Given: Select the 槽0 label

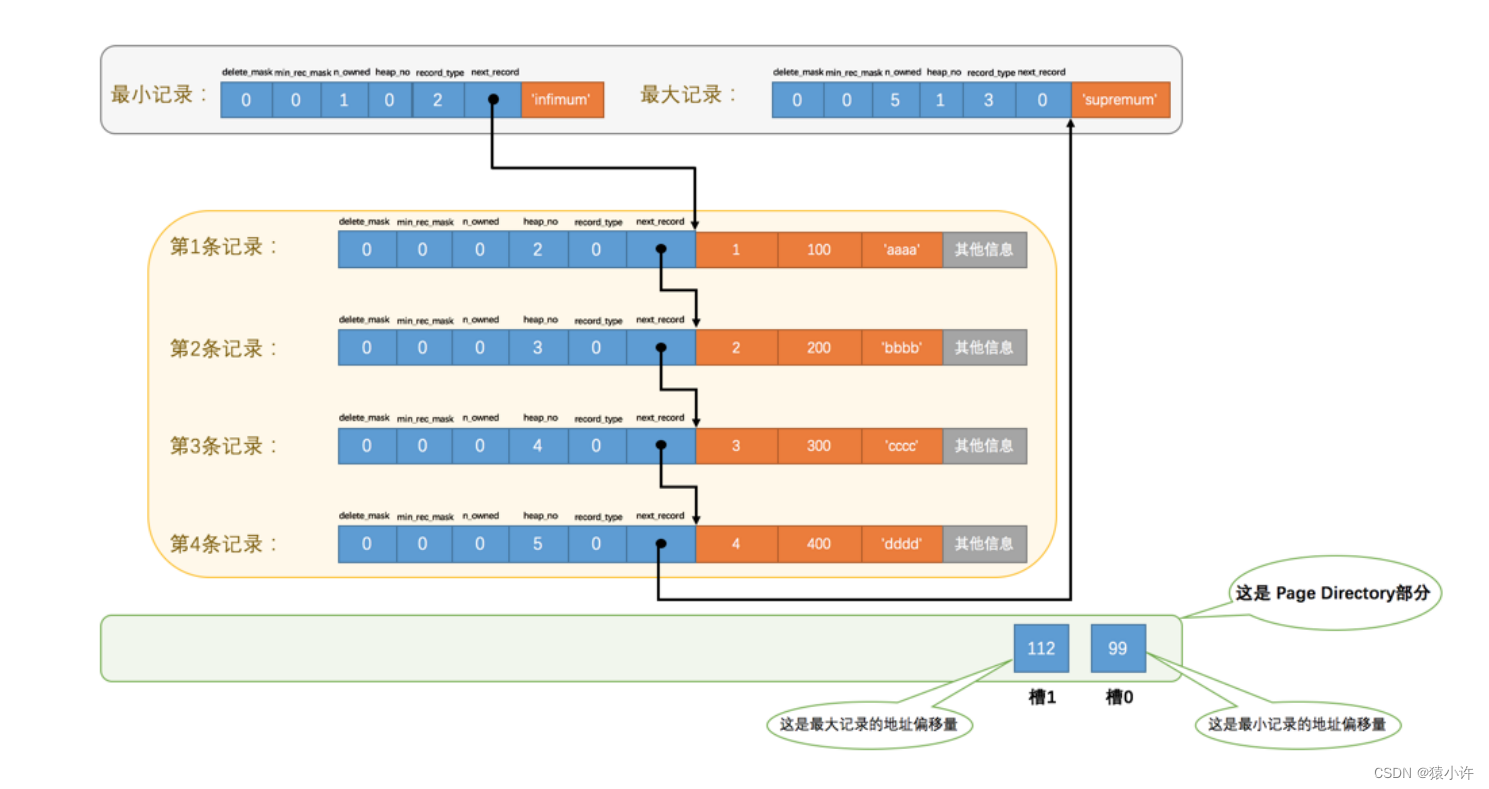Looking at the screenshot, I should 1119,698.
